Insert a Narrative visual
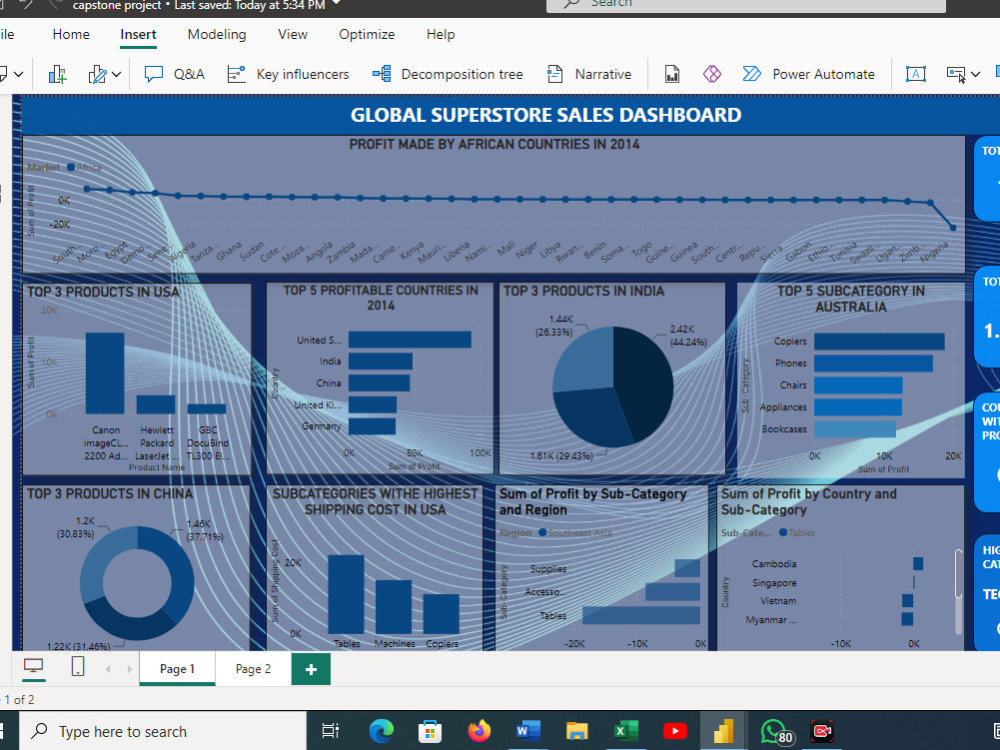 point(589,73)
